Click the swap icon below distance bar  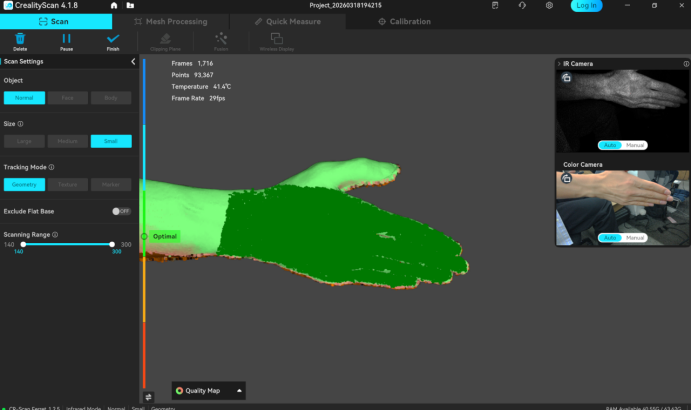coord(148,397)
